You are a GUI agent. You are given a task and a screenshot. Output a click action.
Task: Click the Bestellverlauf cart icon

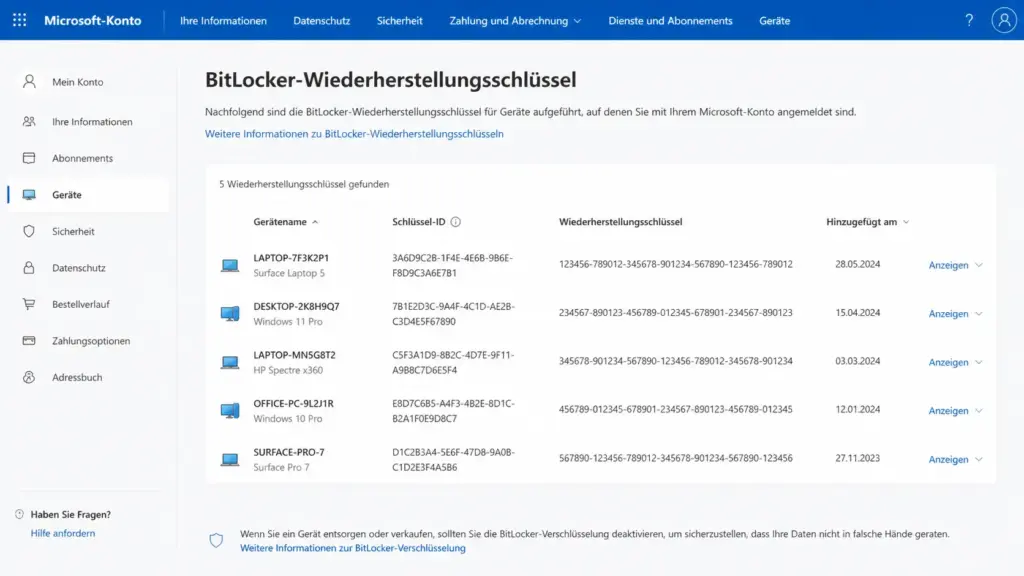click(29, 304)
